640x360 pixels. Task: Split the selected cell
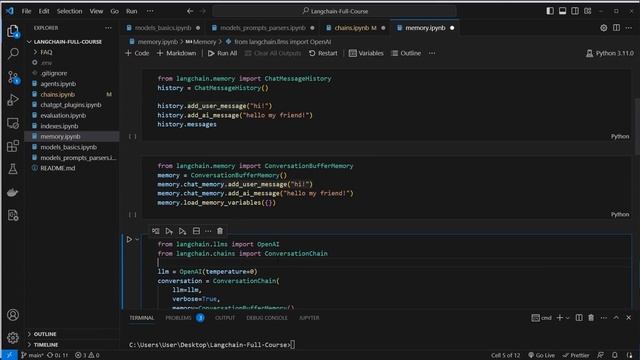coord(196,231)
